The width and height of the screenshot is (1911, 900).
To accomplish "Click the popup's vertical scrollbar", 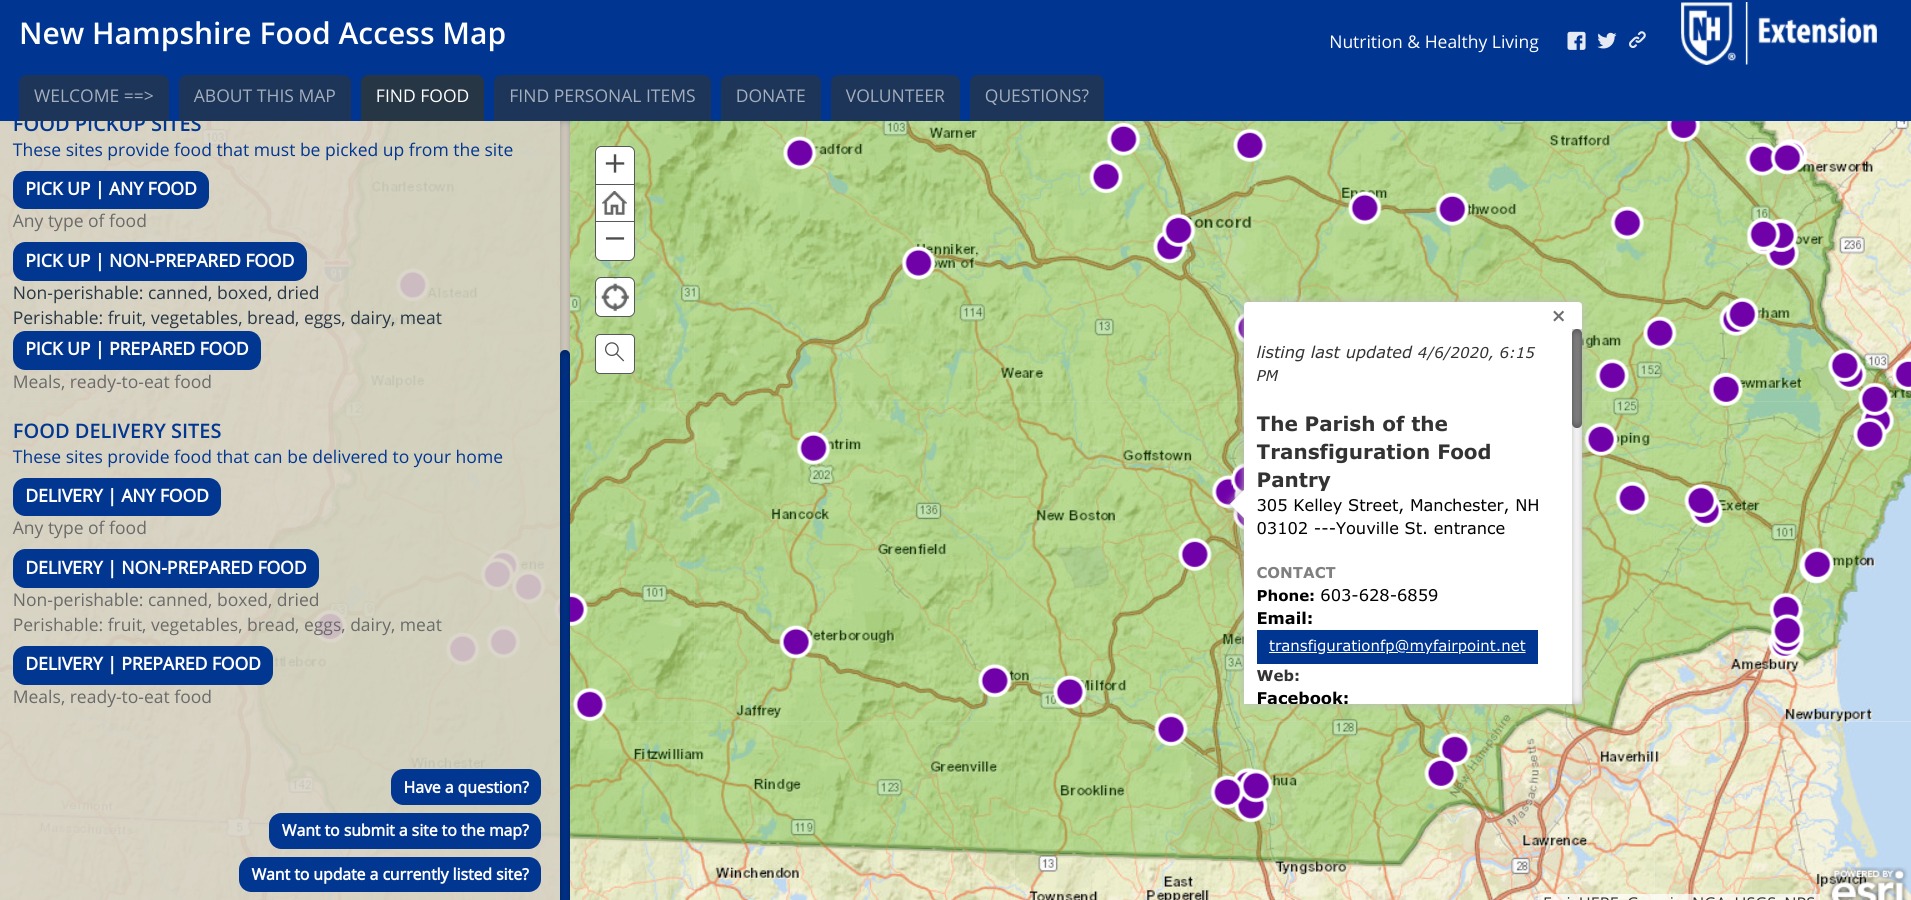I will (x=1576, y=380).
